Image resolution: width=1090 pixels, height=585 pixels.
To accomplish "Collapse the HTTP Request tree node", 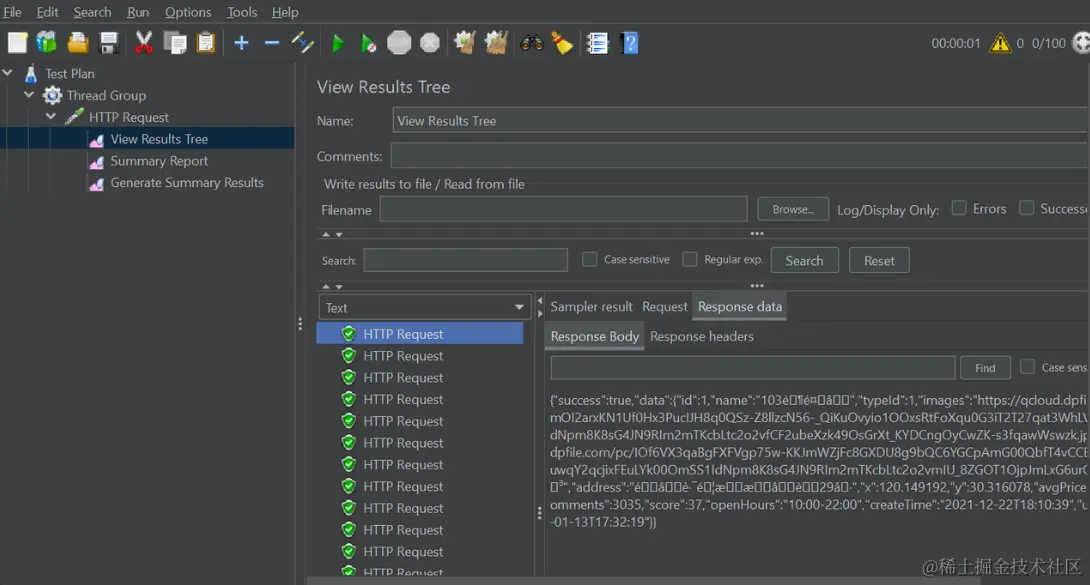I will tap(51, 116).
